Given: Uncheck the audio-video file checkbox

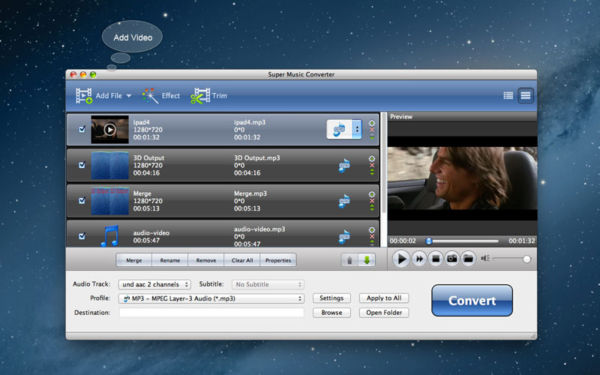Looking at the screenshot, I should pyautogui.click(x=82, y=236).
